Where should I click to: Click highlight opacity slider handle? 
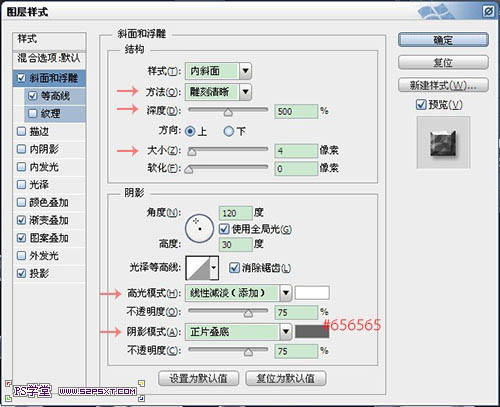tap(248, 313)
